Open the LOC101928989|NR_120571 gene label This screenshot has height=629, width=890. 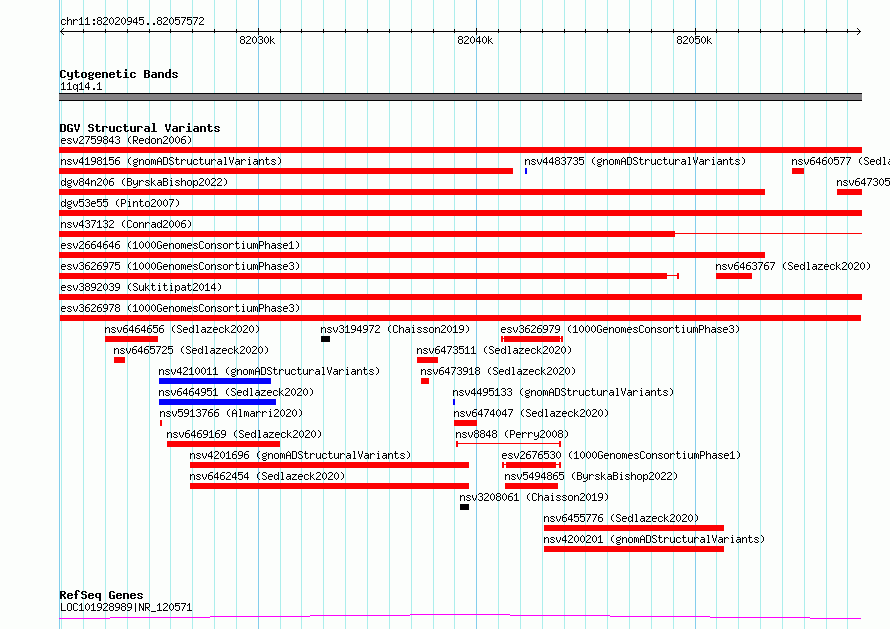point(126,607)
